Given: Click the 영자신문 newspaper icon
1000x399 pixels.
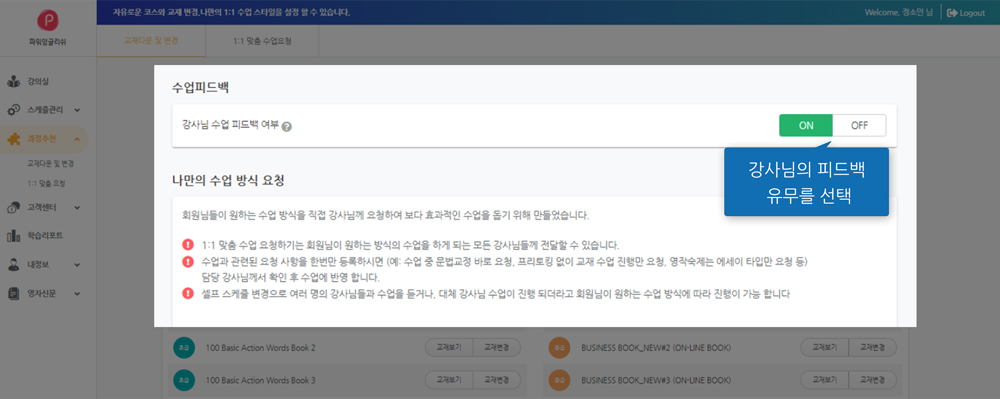Looking at the screenshot, I should (x=14, y=293).
